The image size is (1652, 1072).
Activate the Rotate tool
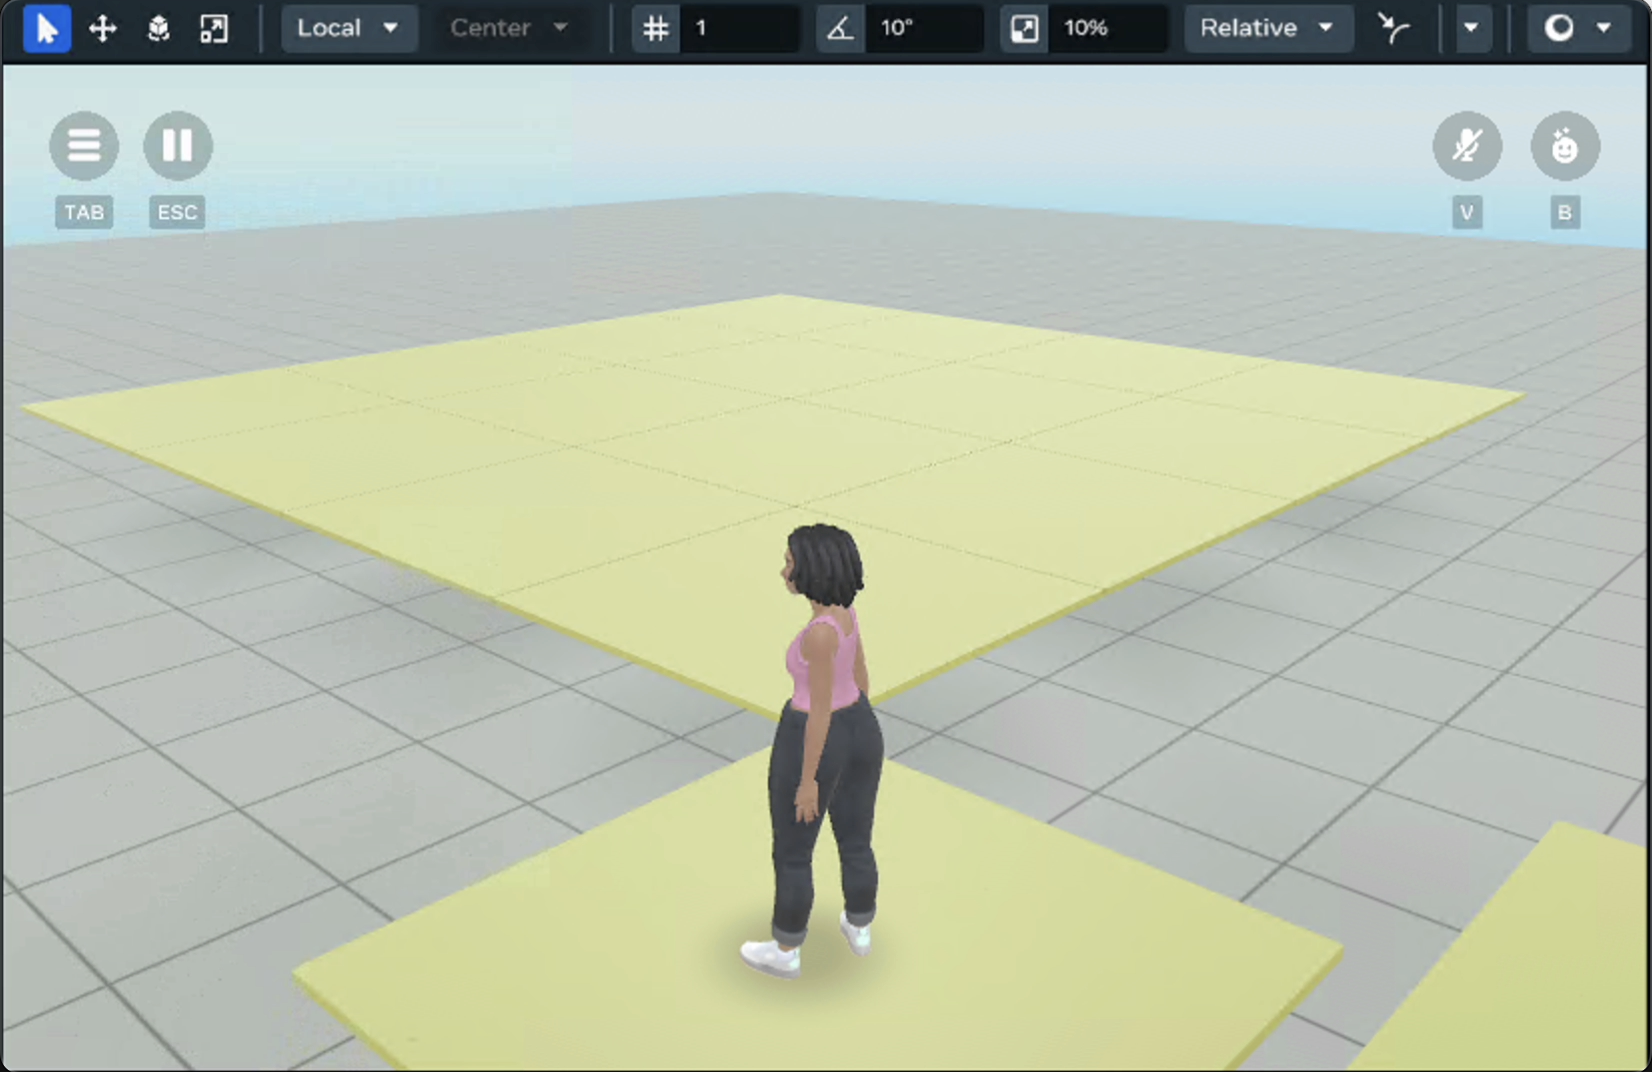point(158,28)
